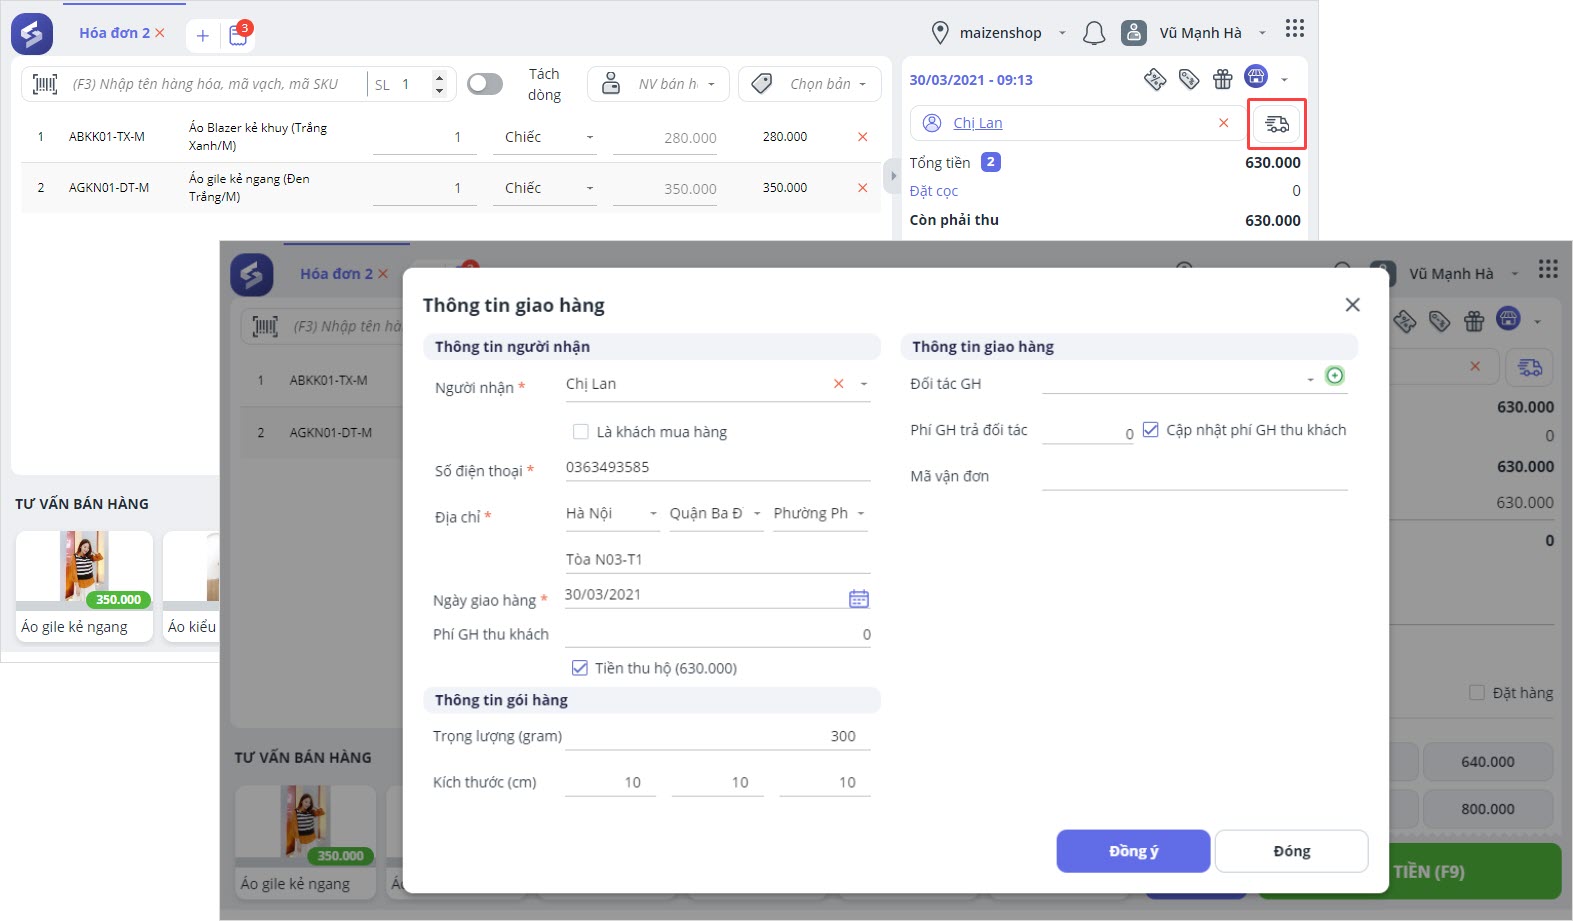Click the location pin icon beside maizenshop
This screenshot has width=1573, height=921.
[x=939, y=33]
